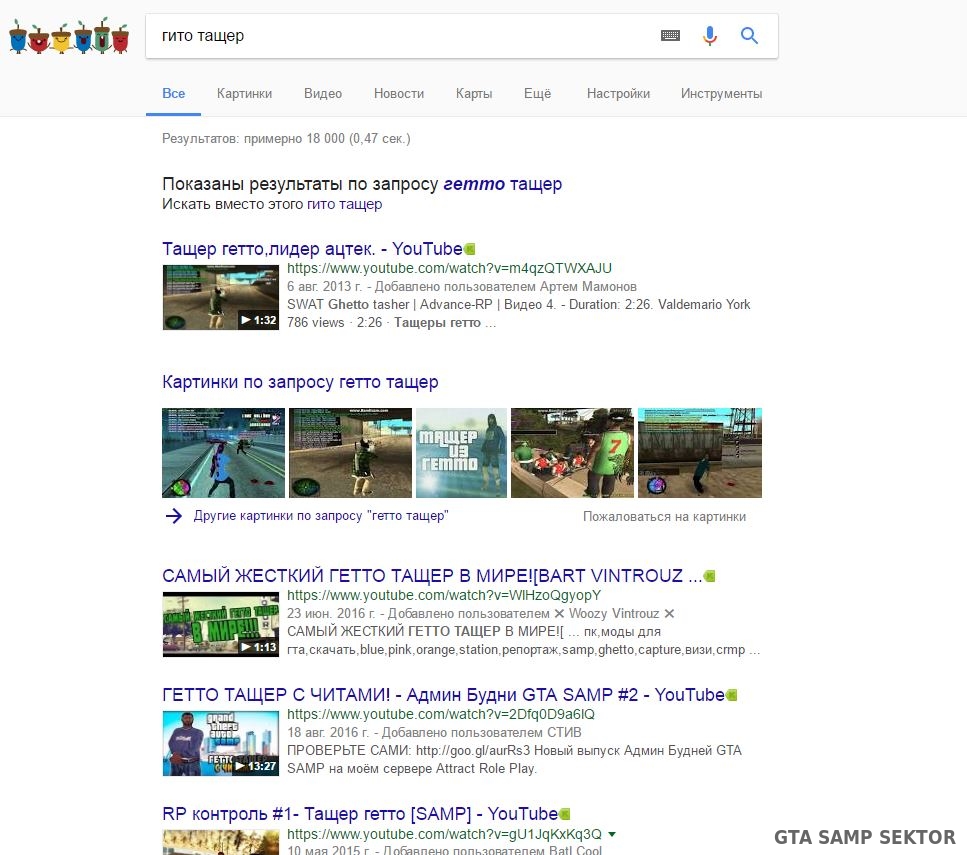The height and width of the screenshot is (855, 967).
Task: Open the Новости tab
Action: (x=399, y=94)
